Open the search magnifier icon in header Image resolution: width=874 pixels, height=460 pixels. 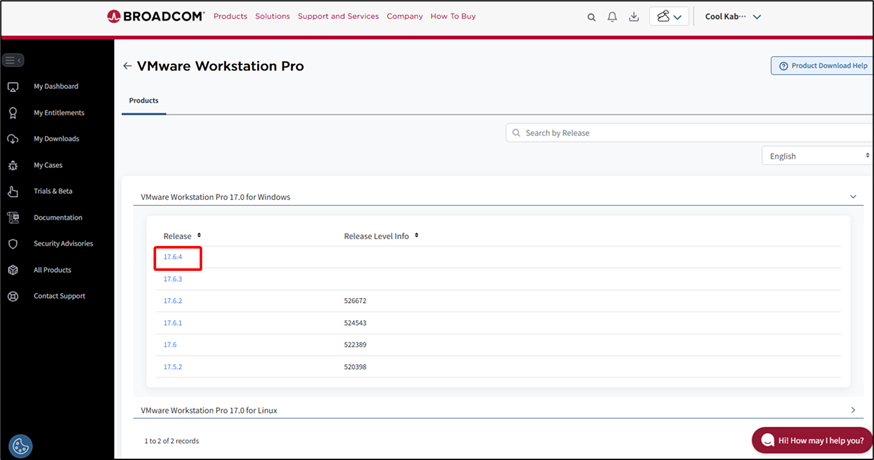point(591,17)
